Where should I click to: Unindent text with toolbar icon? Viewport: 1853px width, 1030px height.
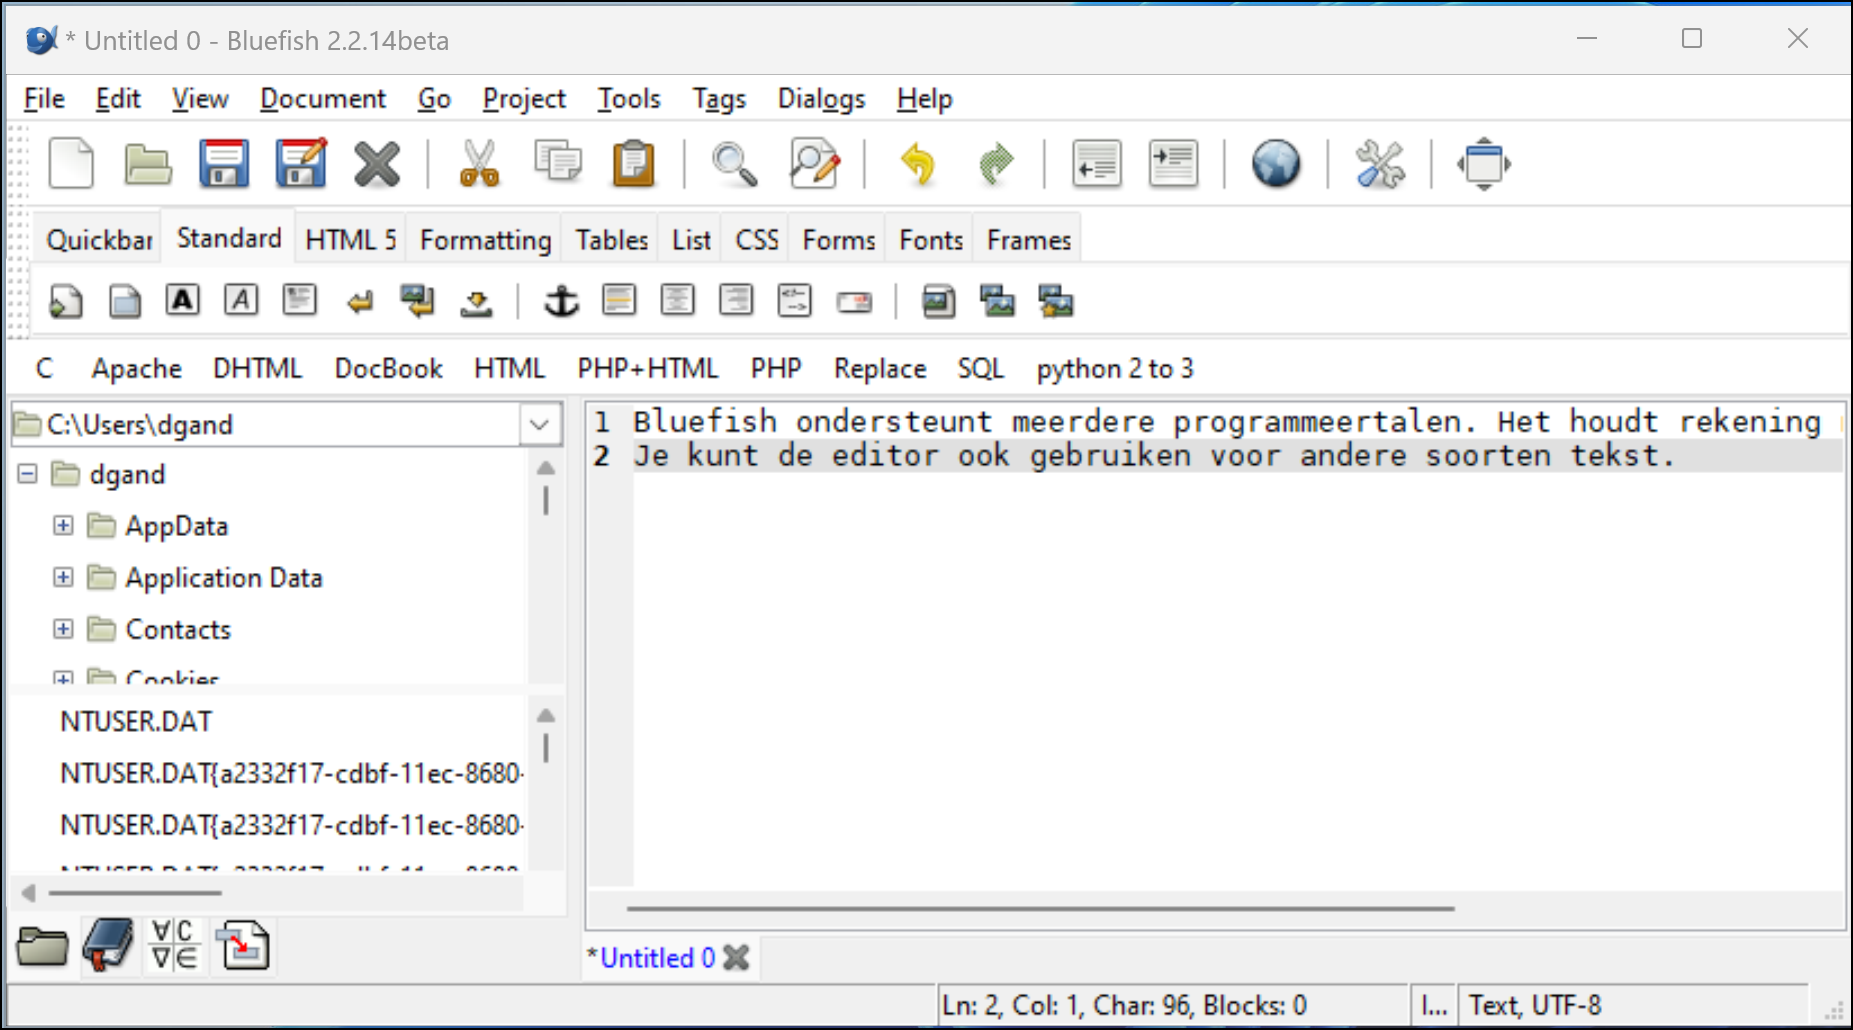click(x=1097, y=164)
